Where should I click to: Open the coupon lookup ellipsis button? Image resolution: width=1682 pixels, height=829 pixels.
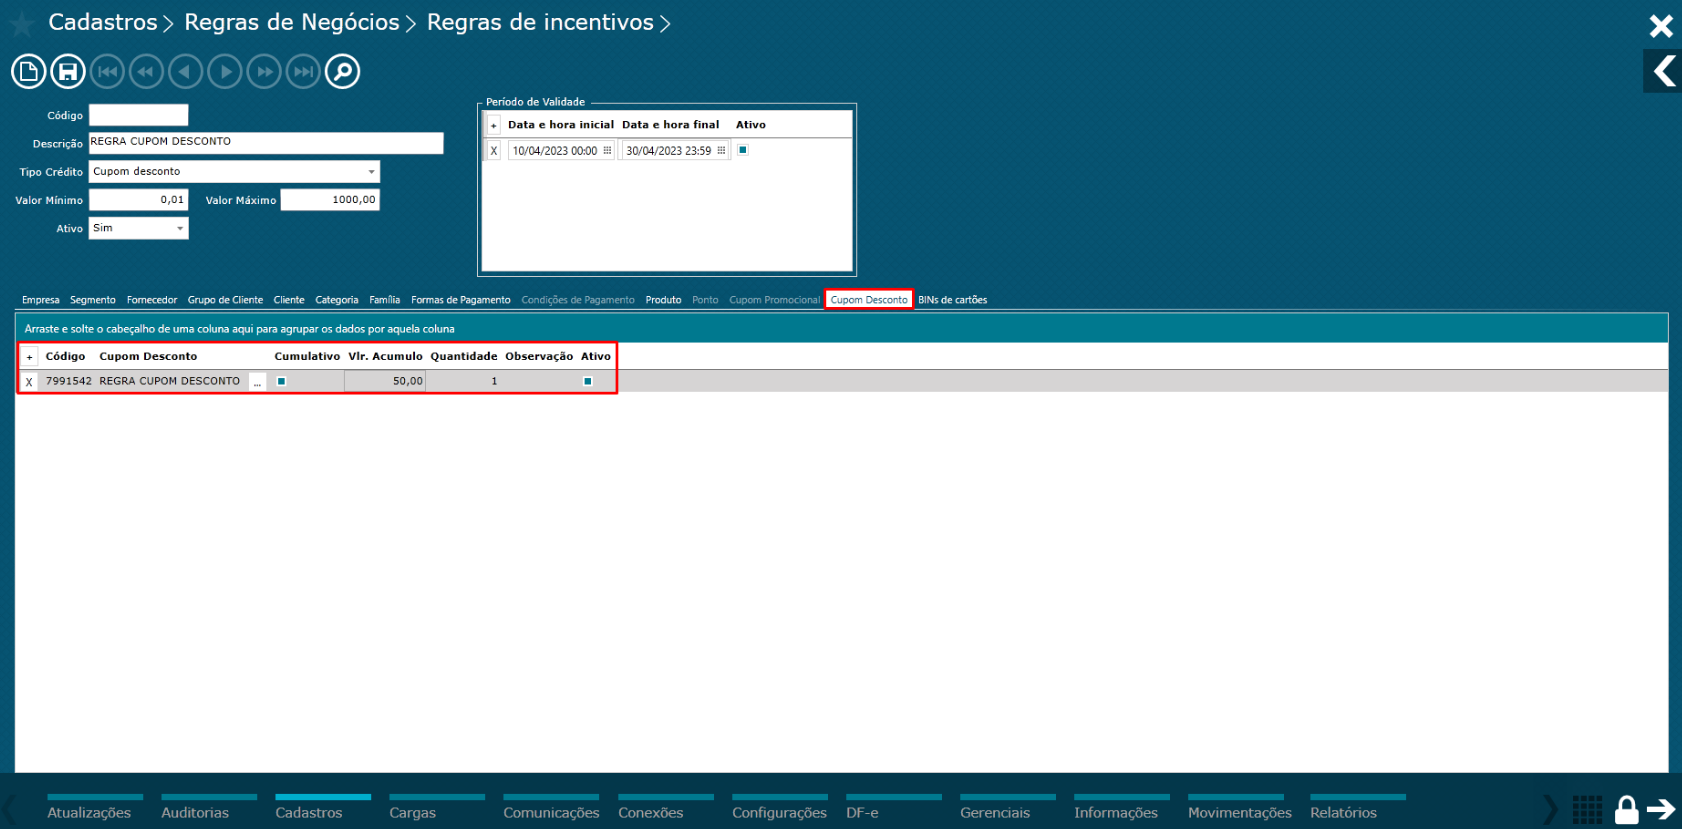pyautogui.click(x=257, y=382)
